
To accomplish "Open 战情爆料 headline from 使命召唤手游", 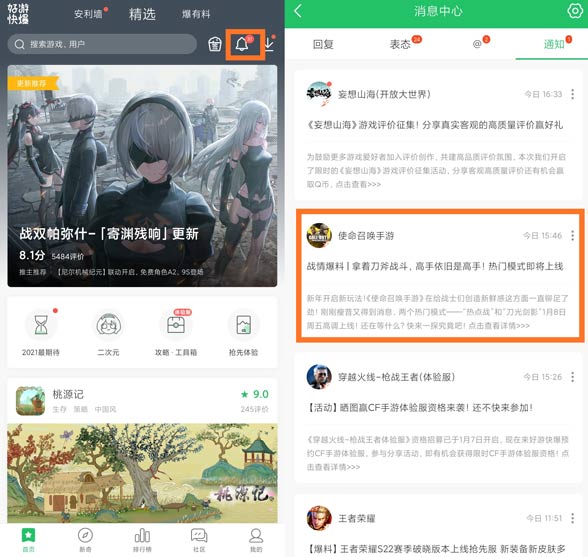I will 435,266.
